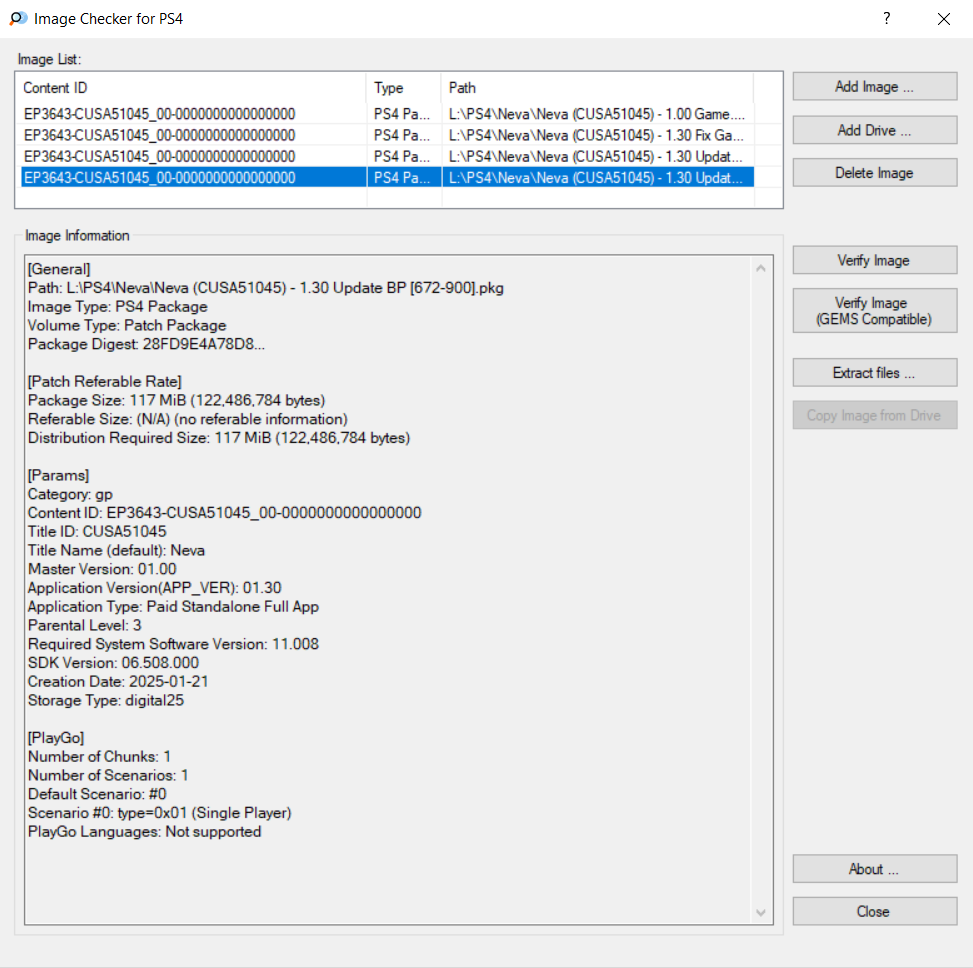This screenshot has width=973, height=968.
Task: Select the row with path 1.30 Fix Ga...
Action: point(387,135)
